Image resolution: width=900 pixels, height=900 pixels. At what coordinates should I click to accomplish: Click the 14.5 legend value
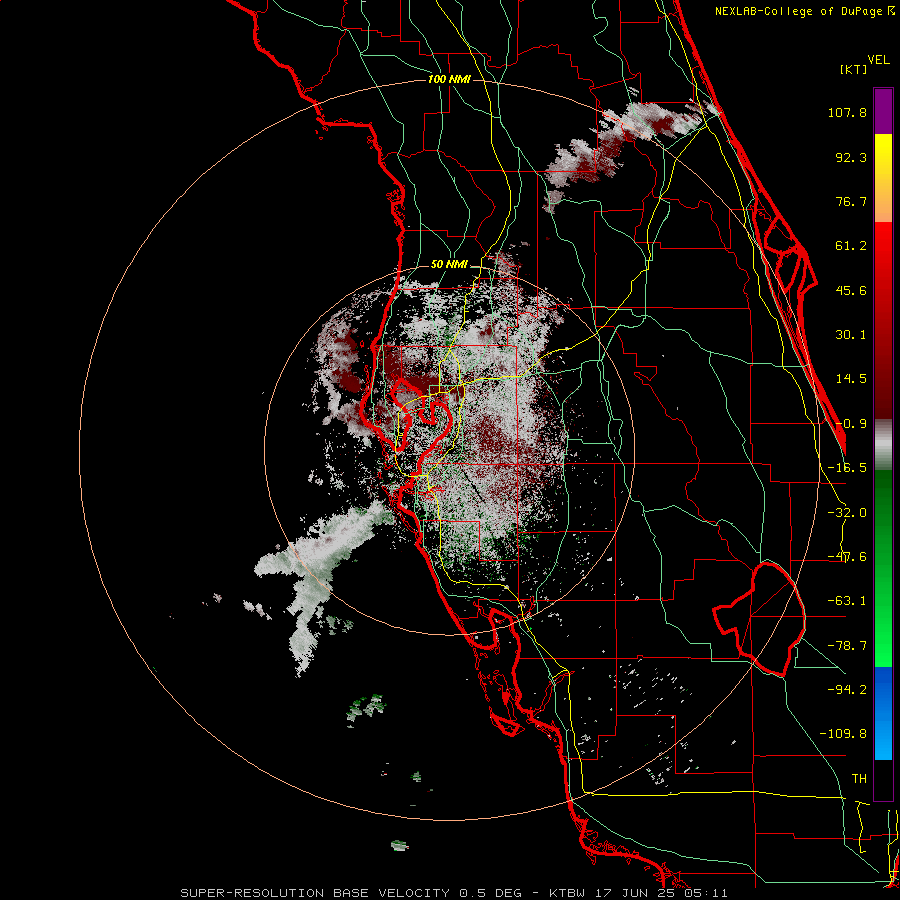pos(851,379)
